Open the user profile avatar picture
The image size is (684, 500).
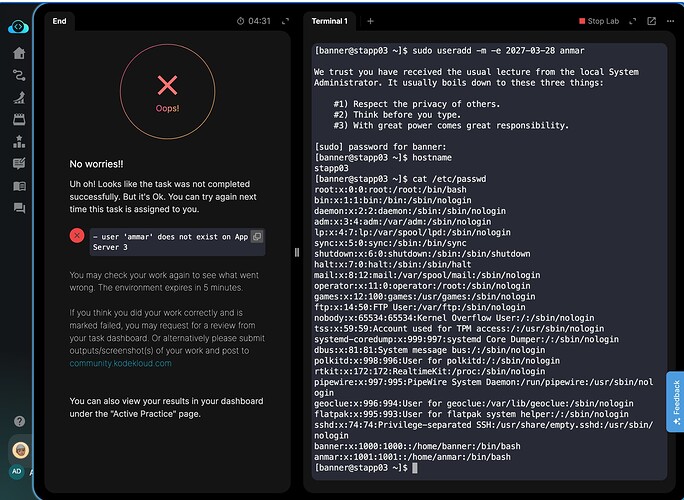coord(20,450)
